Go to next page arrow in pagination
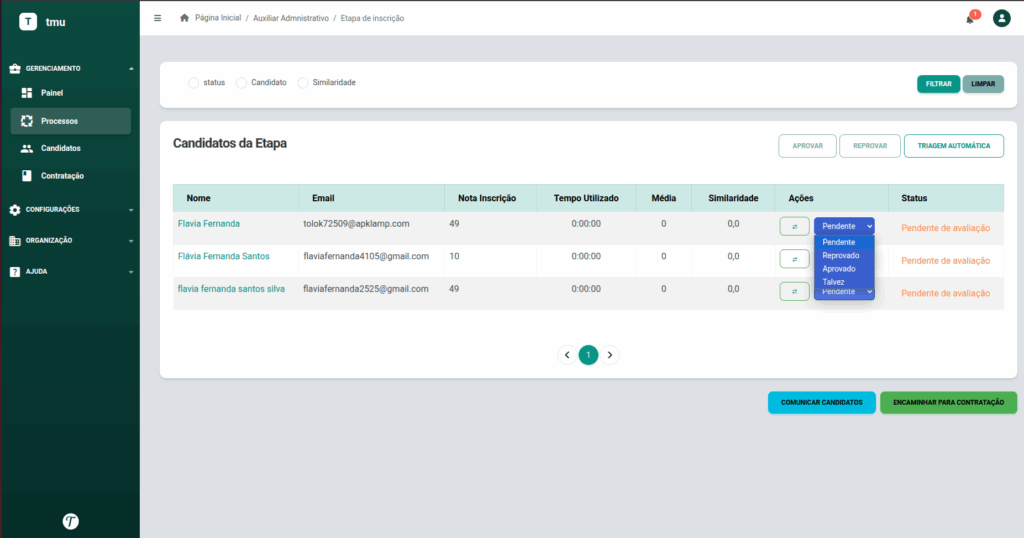 (x=609, y=355)
